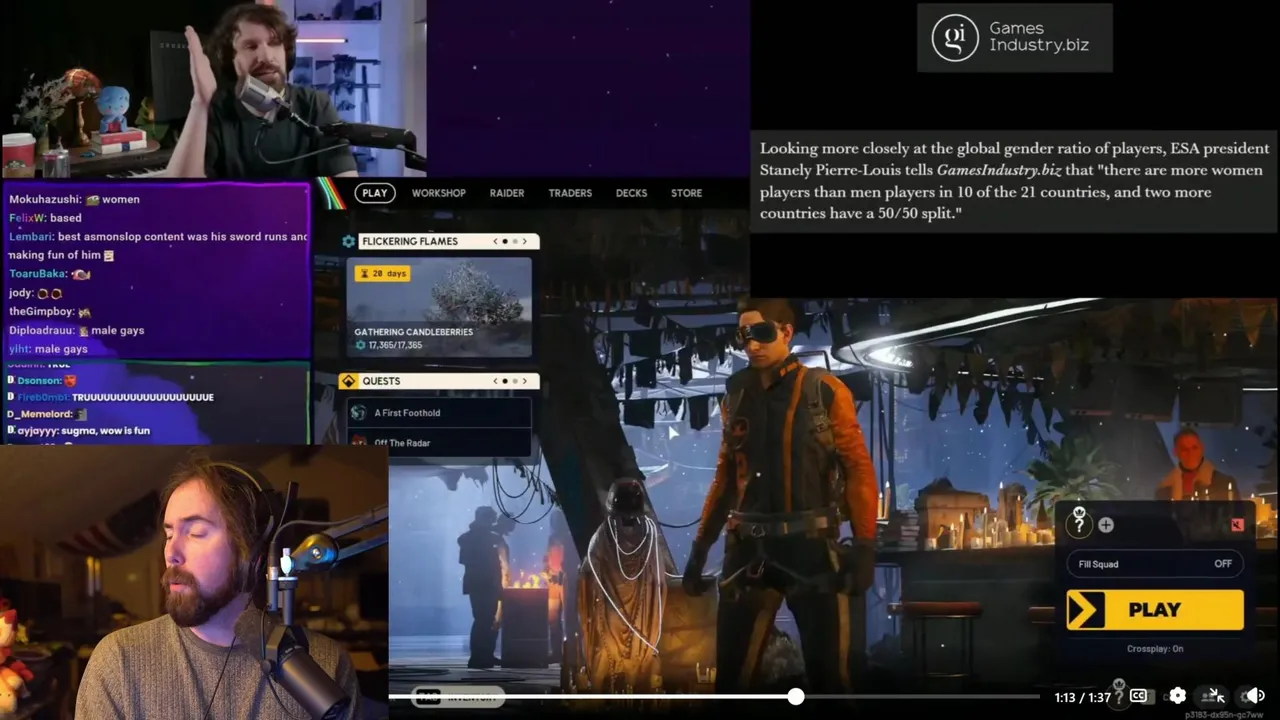1280x720 pixels.
Task: Click FelixW's chat username
Action: [x=26, y=218]
